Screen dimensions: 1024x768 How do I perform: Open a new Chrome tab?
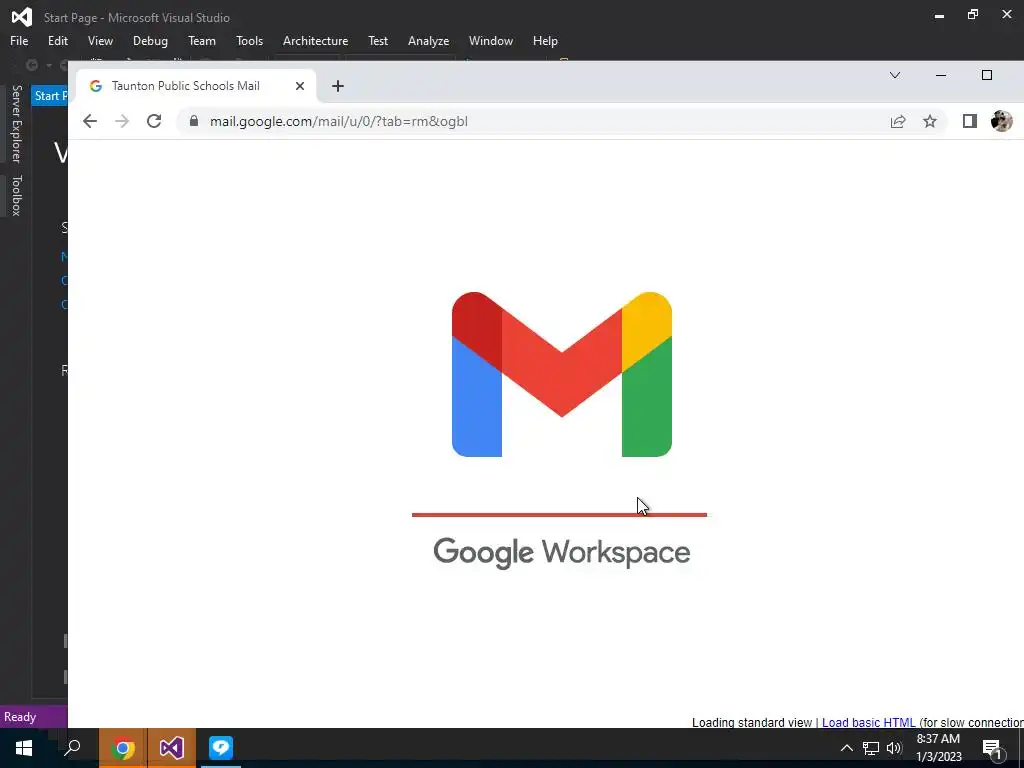coord(338,86)
